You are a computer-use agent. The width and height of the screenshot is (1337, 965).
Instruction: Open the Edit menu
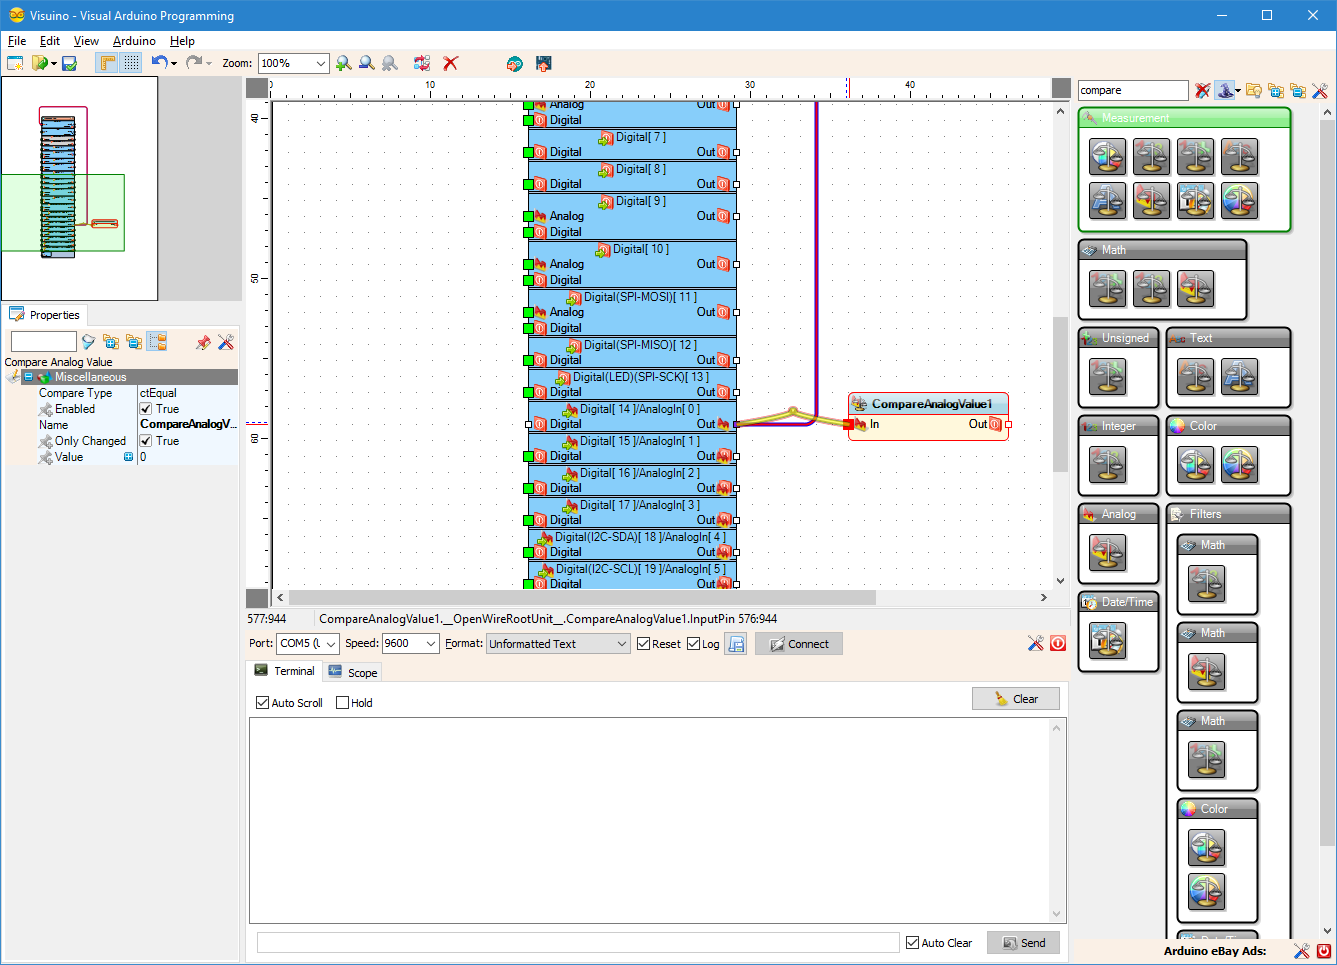pos(50,41)
